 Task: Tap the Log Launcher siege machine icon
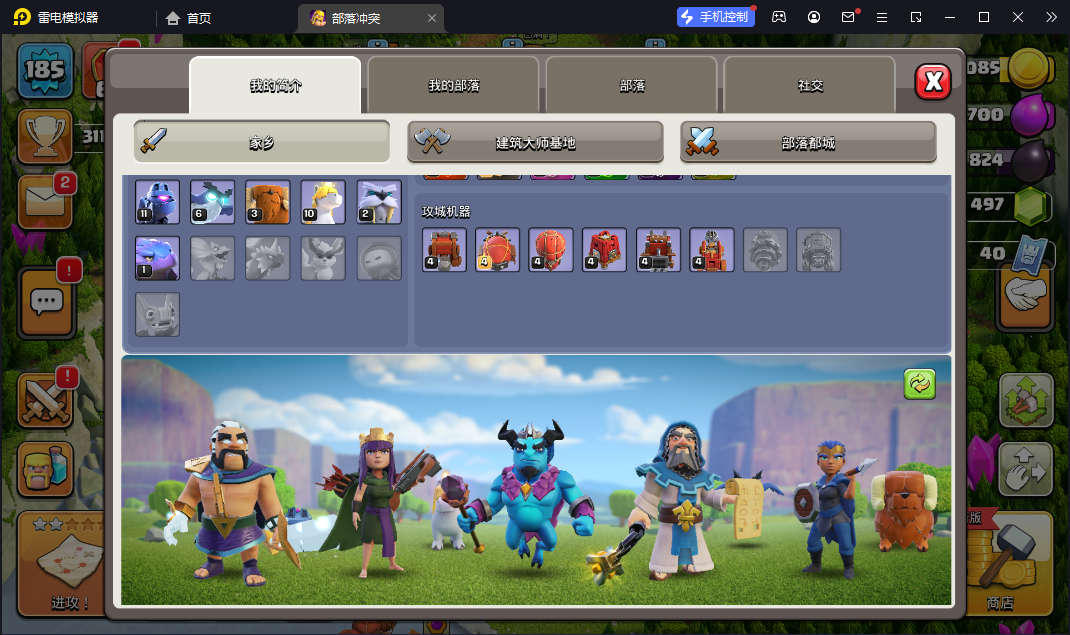point(658,250)
